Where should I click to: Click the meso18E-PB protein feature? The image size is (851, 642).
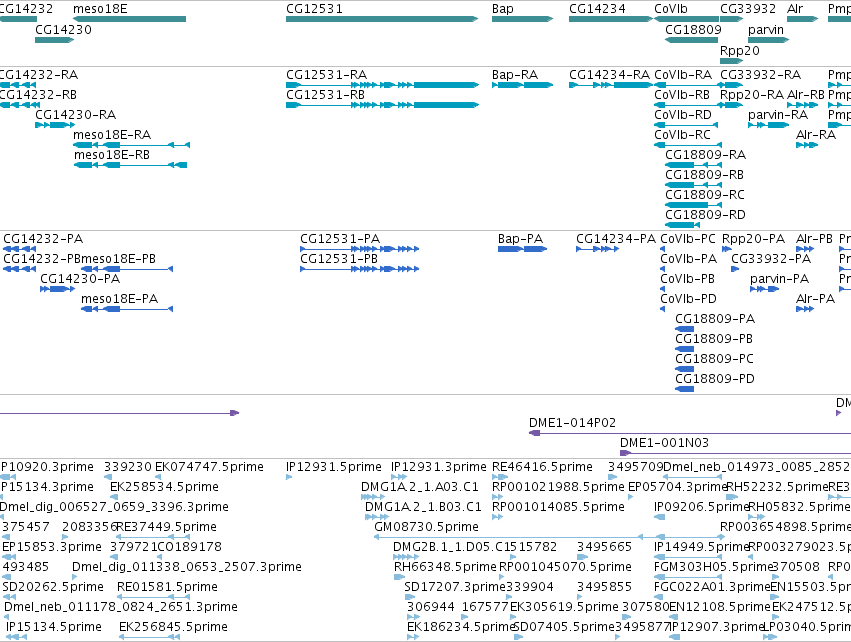tap(127, 269)
